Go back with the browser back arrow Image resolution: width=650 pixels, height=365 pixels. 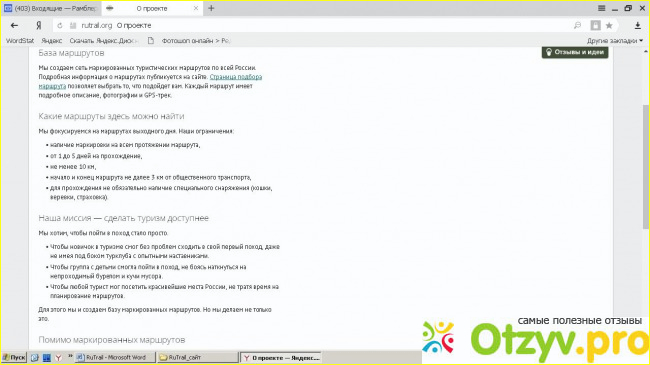click(15, 26)
